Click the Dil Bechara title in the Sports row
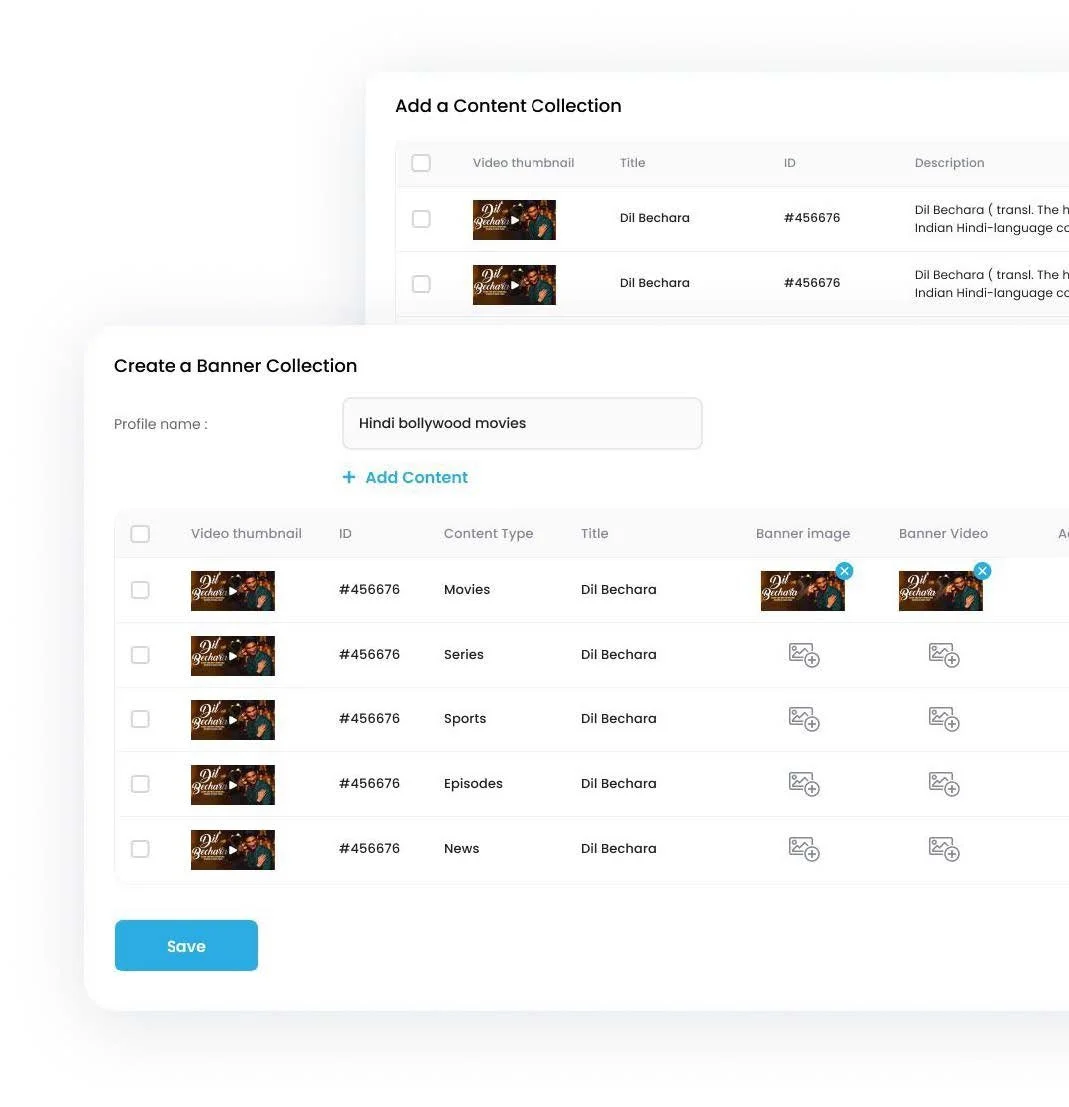The image size is (1069, 1107). tap(619, 719)
